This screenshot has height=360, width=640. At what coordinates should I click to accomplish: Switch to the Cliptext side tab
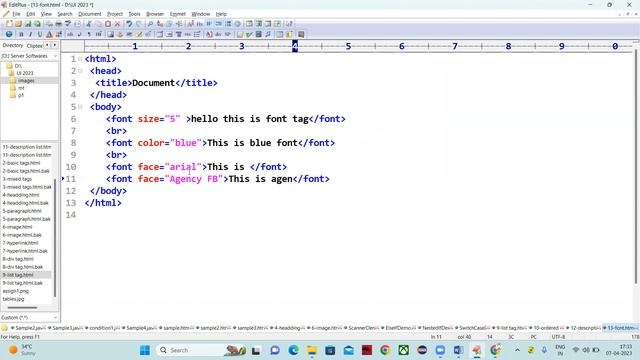35,46
